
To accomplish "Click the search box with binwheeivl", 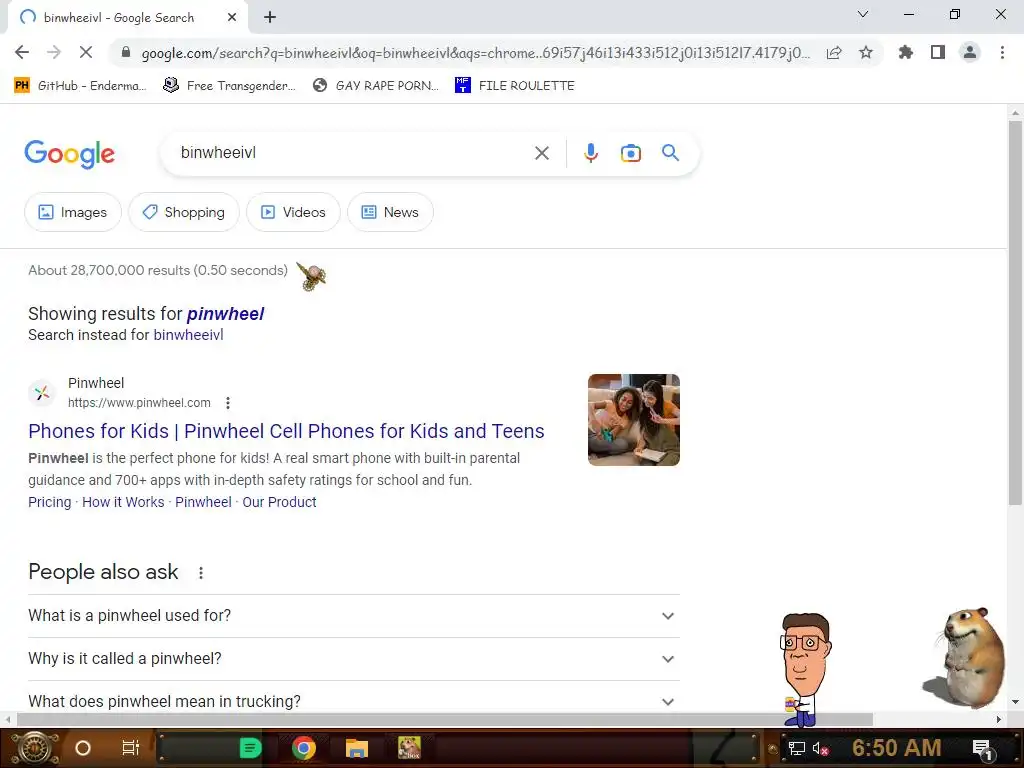I will click(x=353, y=153).
